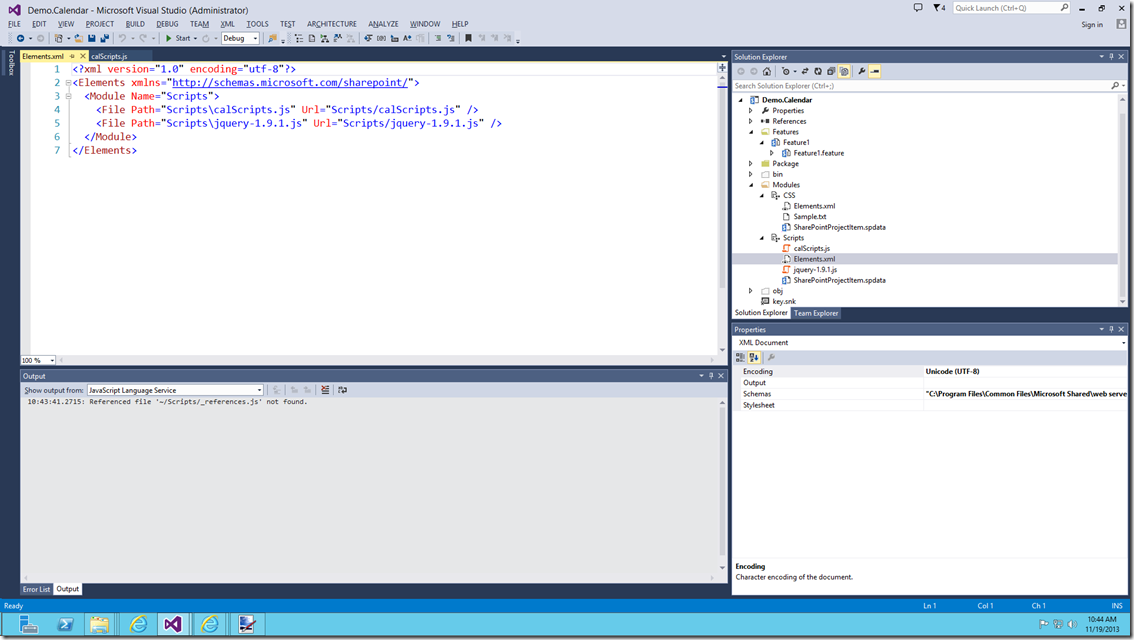Viewport: 1134px width, 640px height.
Task: Expand the Package folder node
Action: pyautogui.click(x=751, y=164)
